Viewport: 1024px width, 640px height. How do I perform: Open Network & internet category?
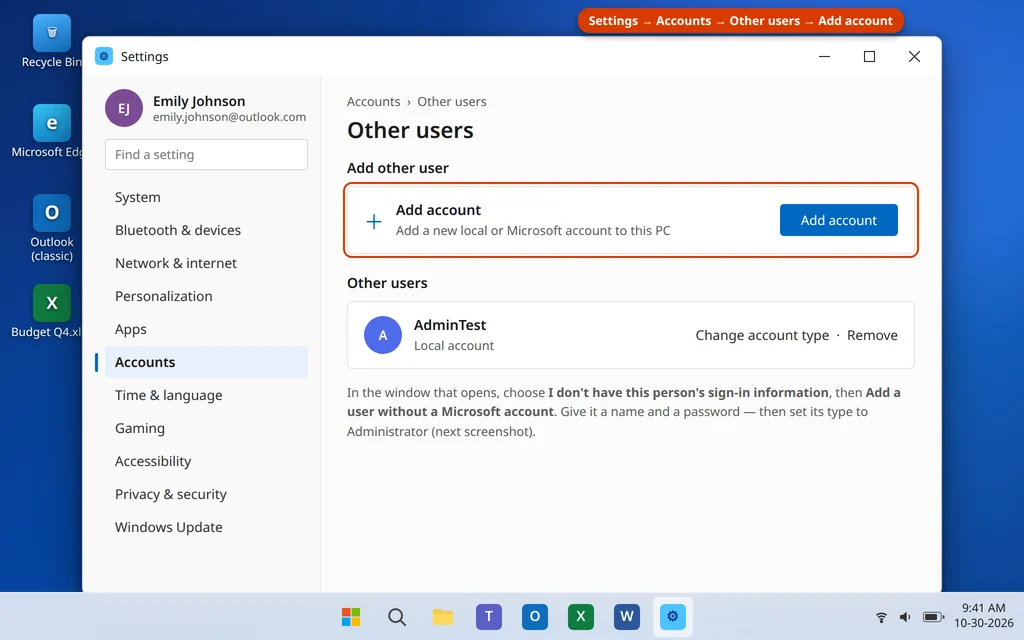(206, 263)
